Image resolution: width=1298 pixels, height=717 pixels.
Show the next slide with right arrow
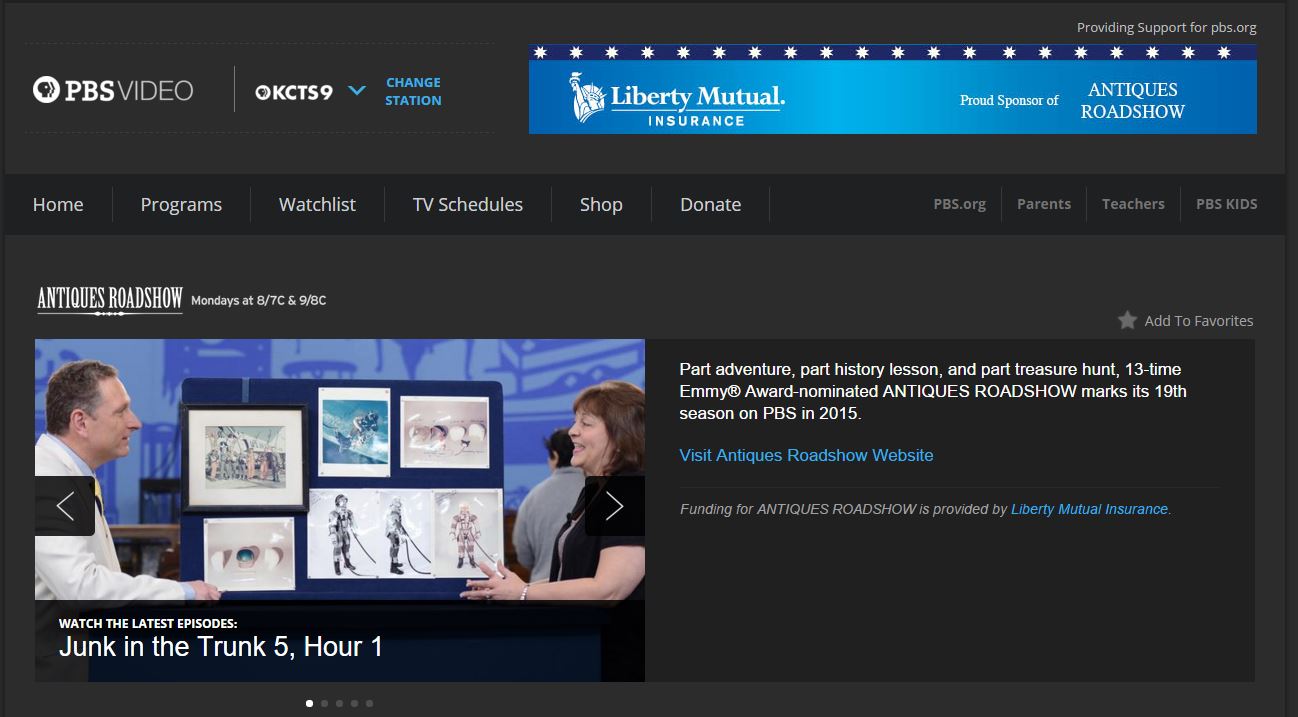coord(614,506)
